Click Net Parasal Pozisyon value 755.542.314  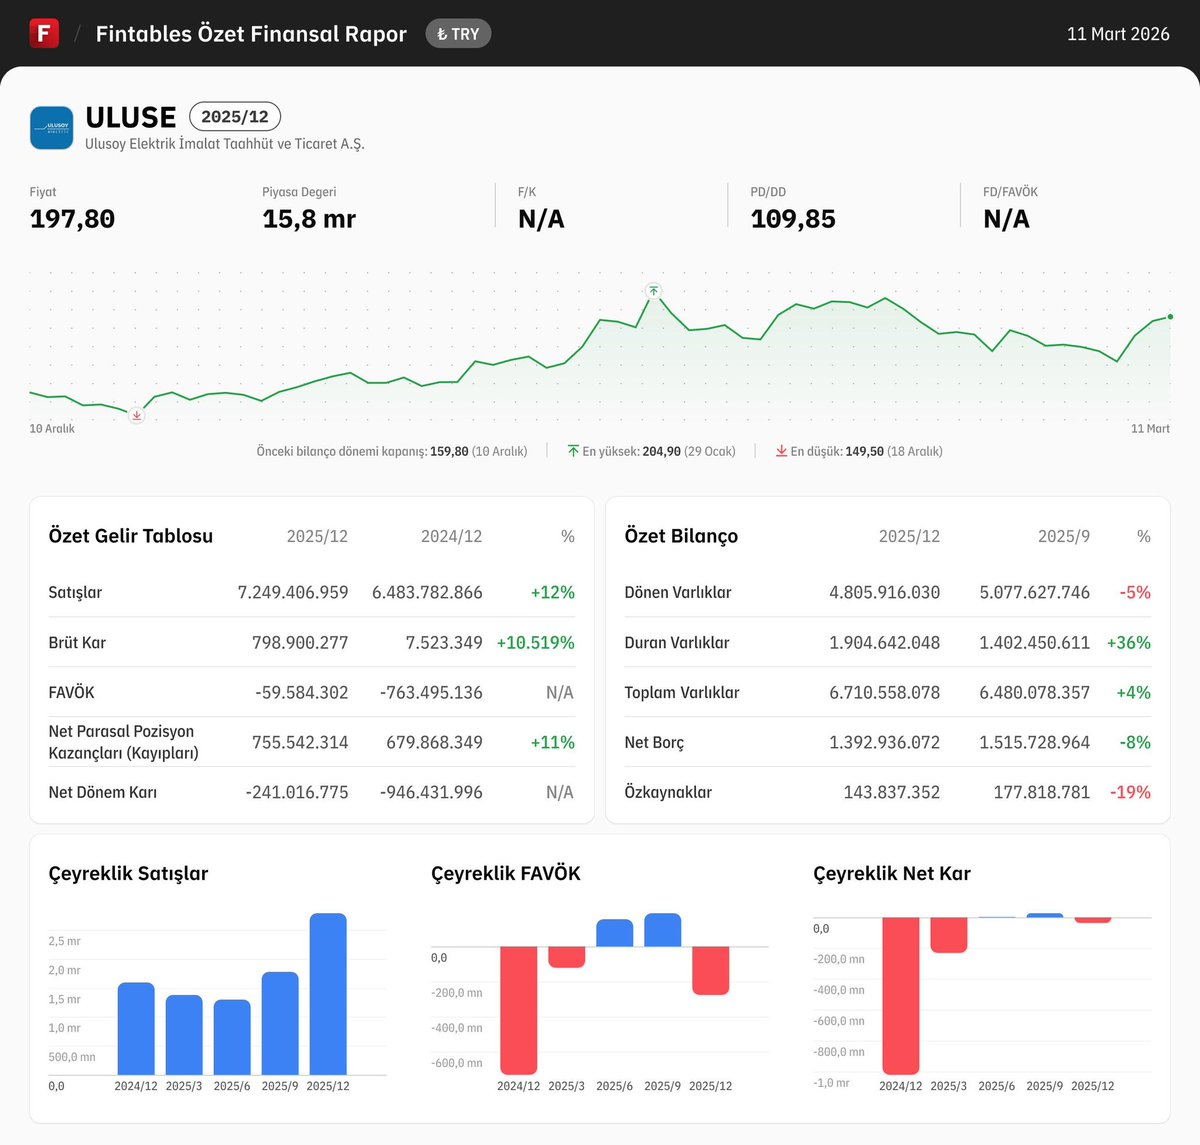click(x=300, y=742)
